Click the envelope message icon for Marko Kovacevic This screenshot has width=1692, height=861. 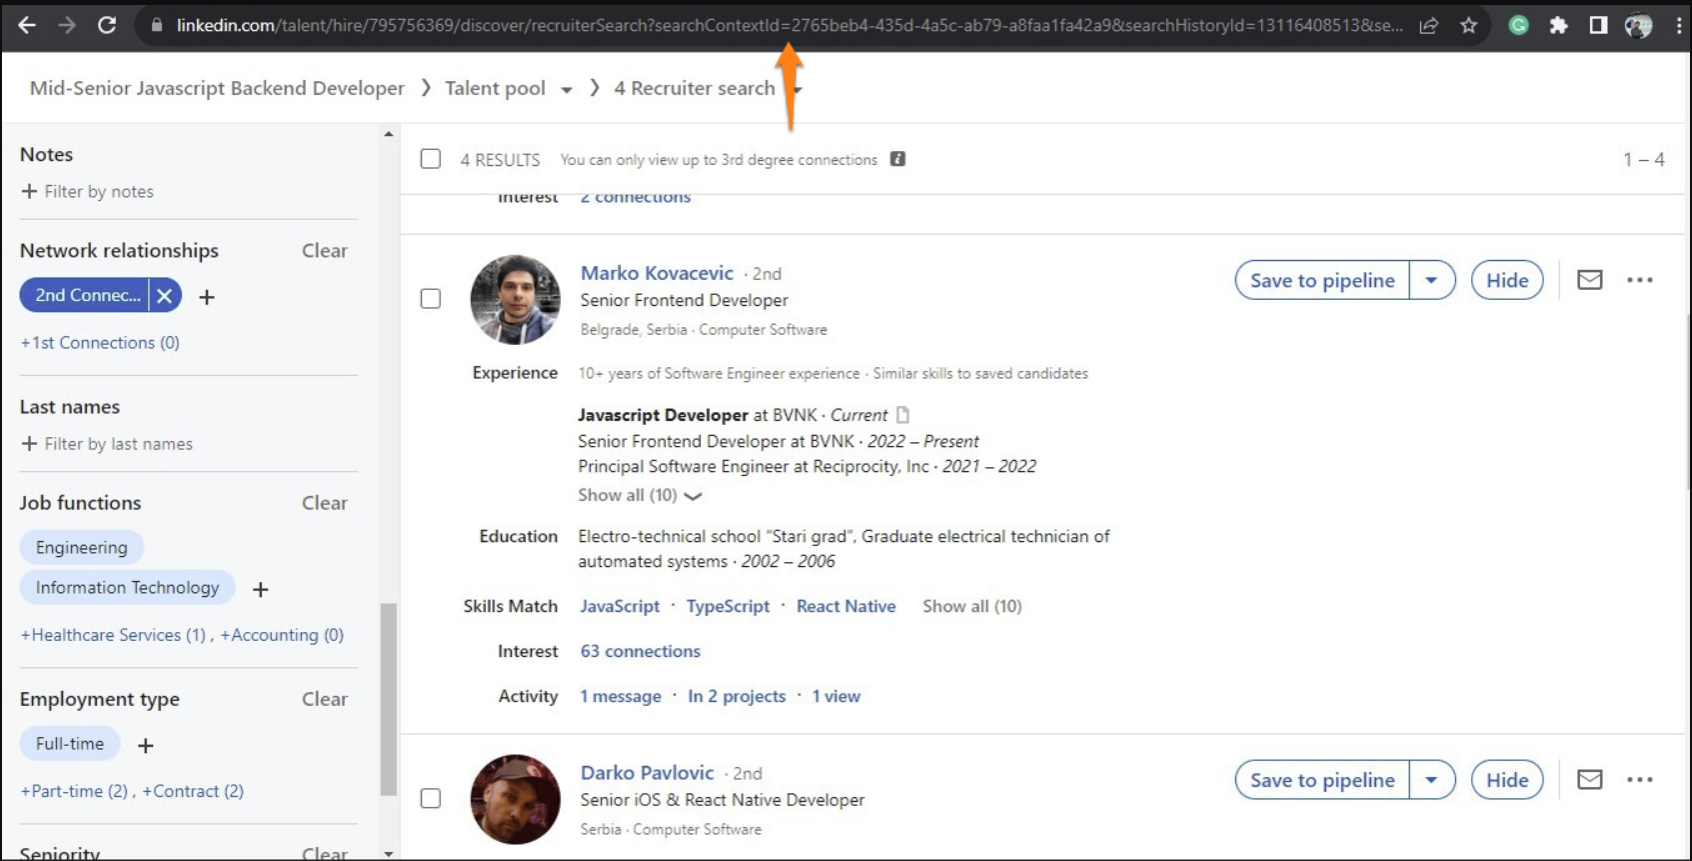(x=1589, y=280)
